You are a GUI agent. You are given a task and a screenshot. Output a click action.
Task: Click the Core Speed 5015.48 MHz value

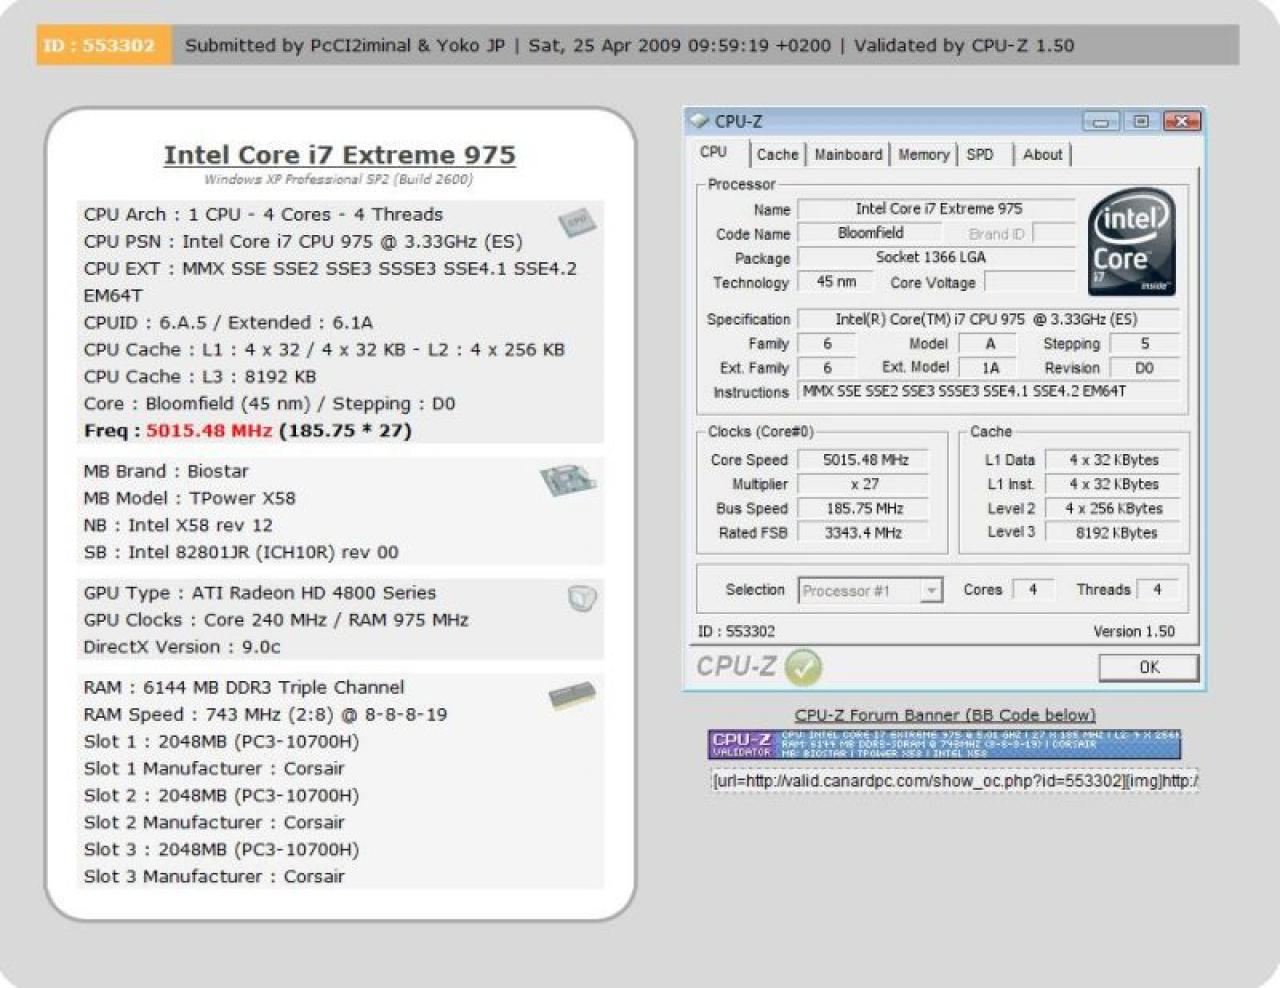[x=865, y=460]
